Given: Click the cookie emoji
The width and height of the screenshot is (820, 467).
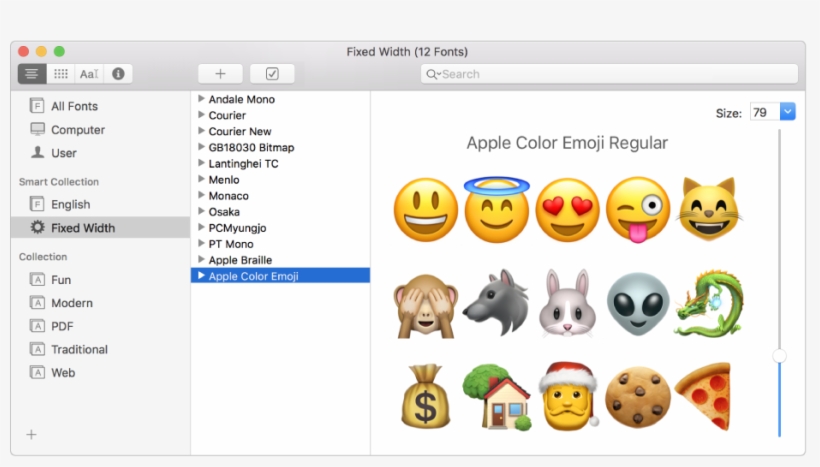Looking at the screenshot, I should point(638,397).
